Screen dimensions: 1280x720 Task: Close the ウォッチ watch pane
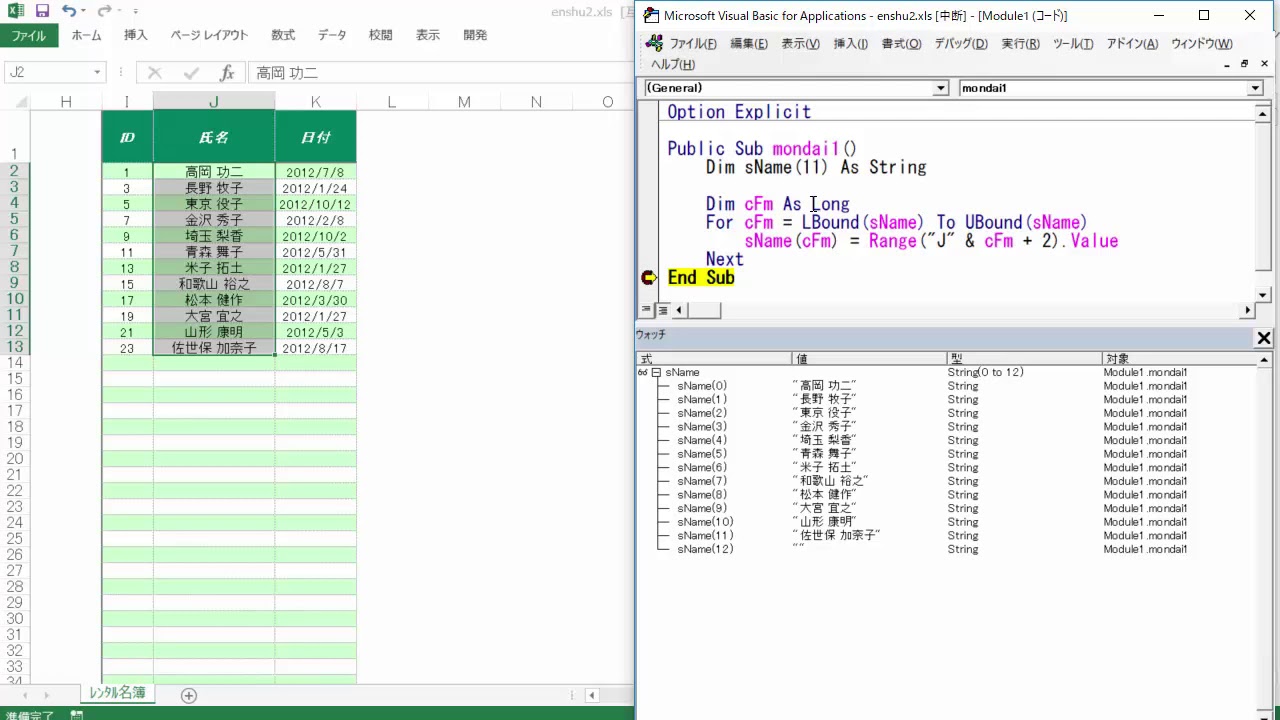1264,338
